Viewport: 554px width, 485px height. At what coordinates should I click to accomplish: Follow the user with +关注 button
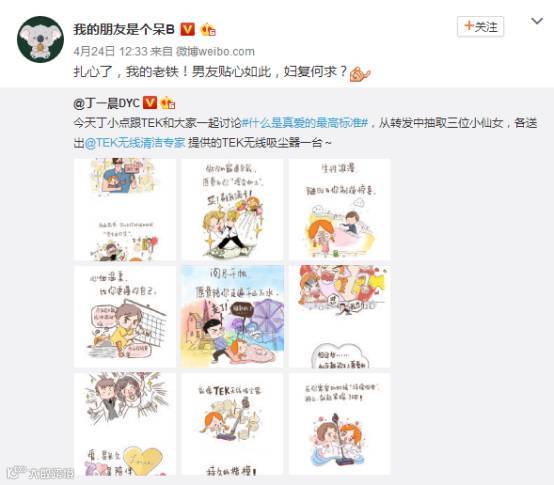pos(481,26)
